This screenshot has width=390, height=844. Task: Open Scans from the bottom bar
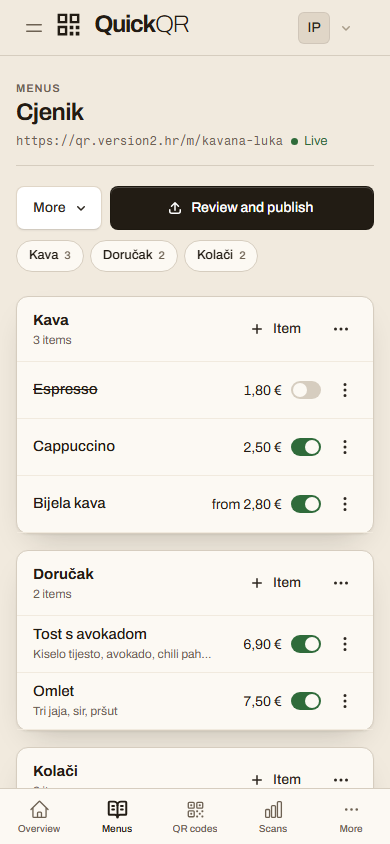pyautogui.click(x=273, y=817)
